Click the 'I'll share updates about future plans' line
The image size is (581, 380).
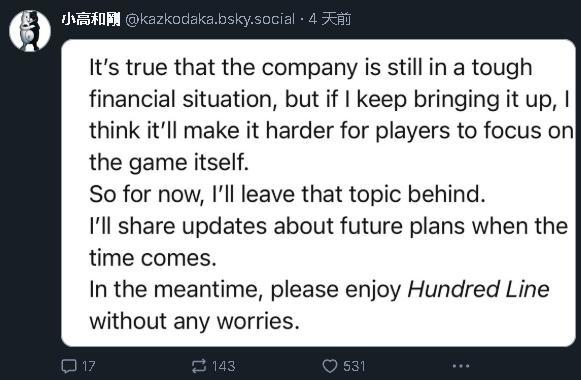328,226
